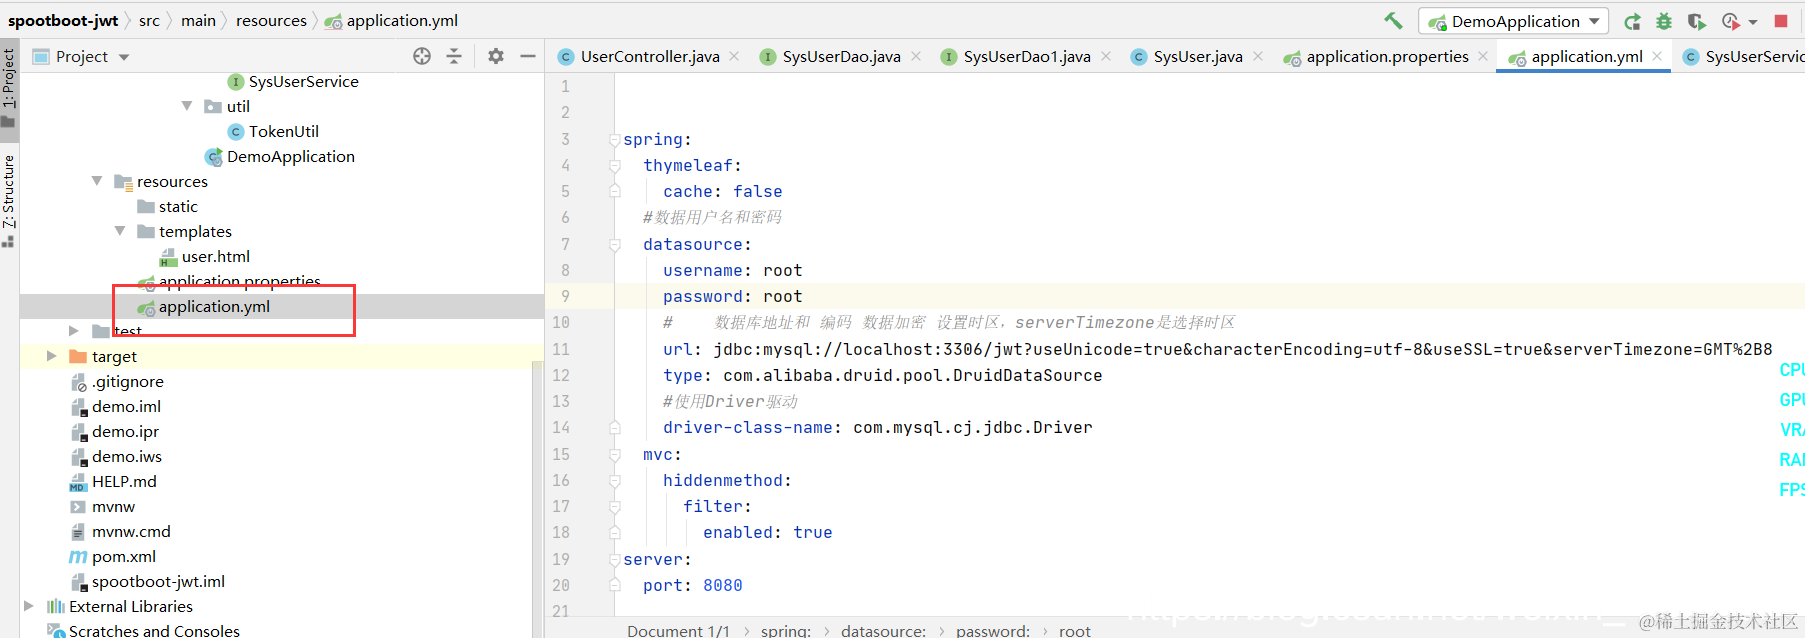This screenshot has width=1805, height=638.
Task: Close the UserController.java tab
Action: [734, 56]
